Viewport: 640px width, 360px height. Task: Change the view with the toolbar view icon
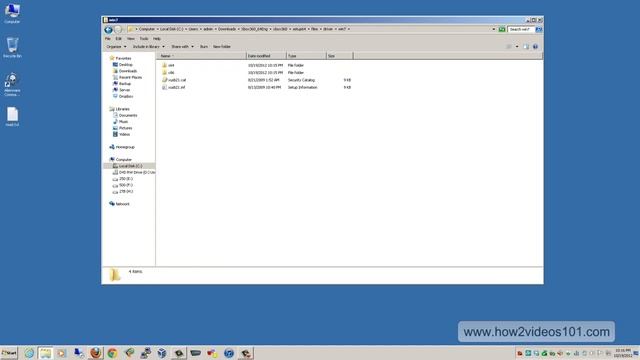[x=509, y=47]
